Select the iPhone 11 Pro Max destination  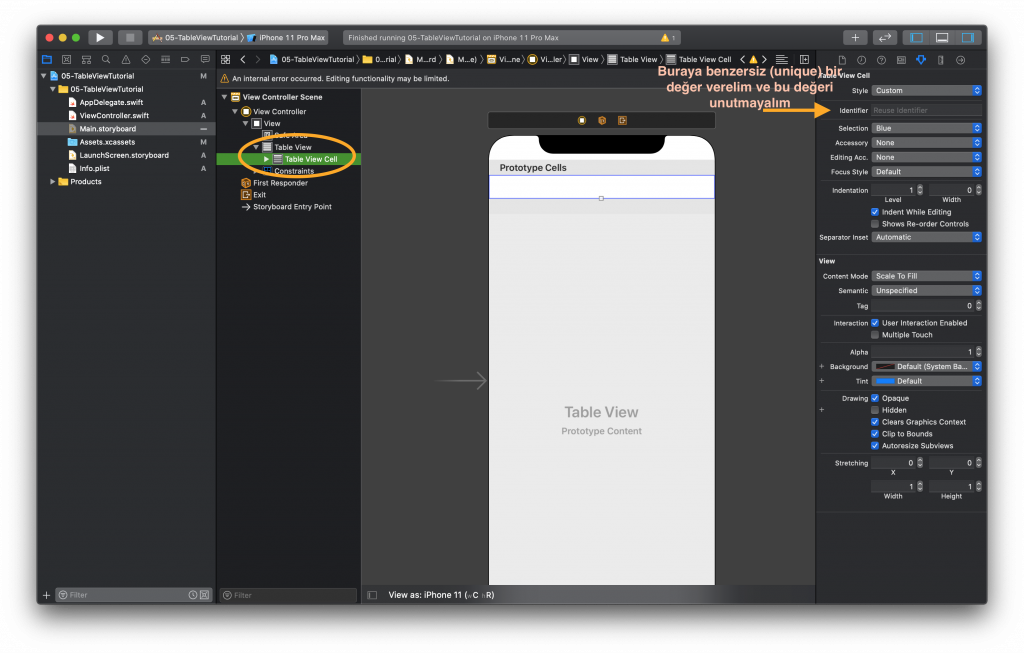pos(291,38)
